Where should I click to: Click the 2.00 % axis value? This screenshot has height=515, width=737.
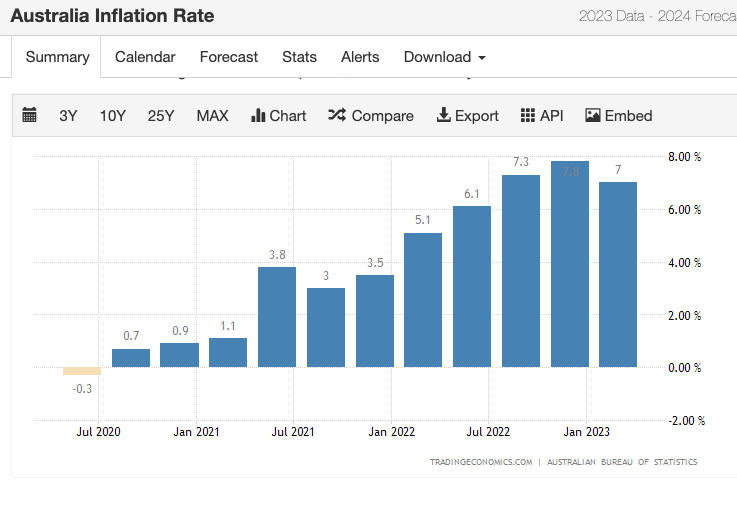(684, 316)
